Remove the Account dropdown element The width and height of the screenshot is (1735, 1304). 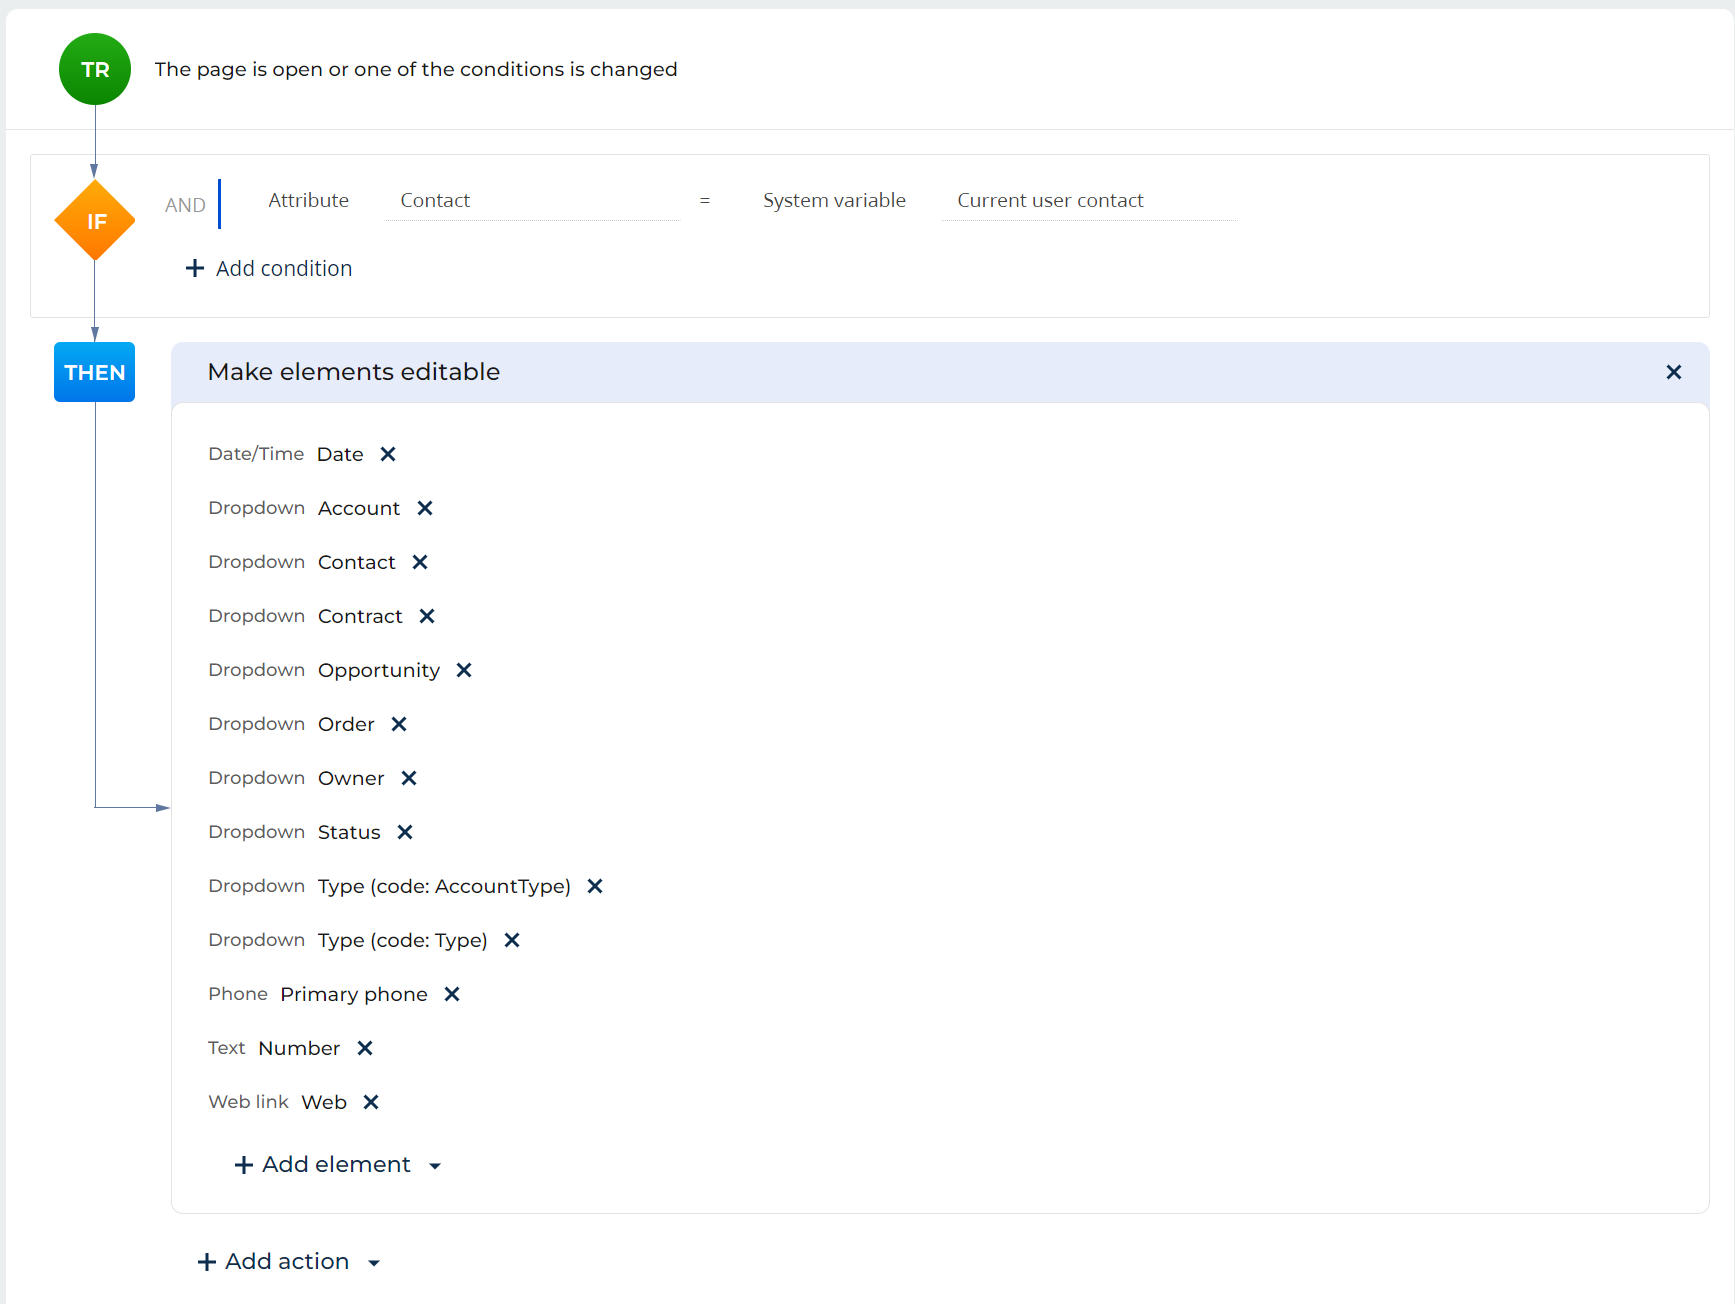425,508
